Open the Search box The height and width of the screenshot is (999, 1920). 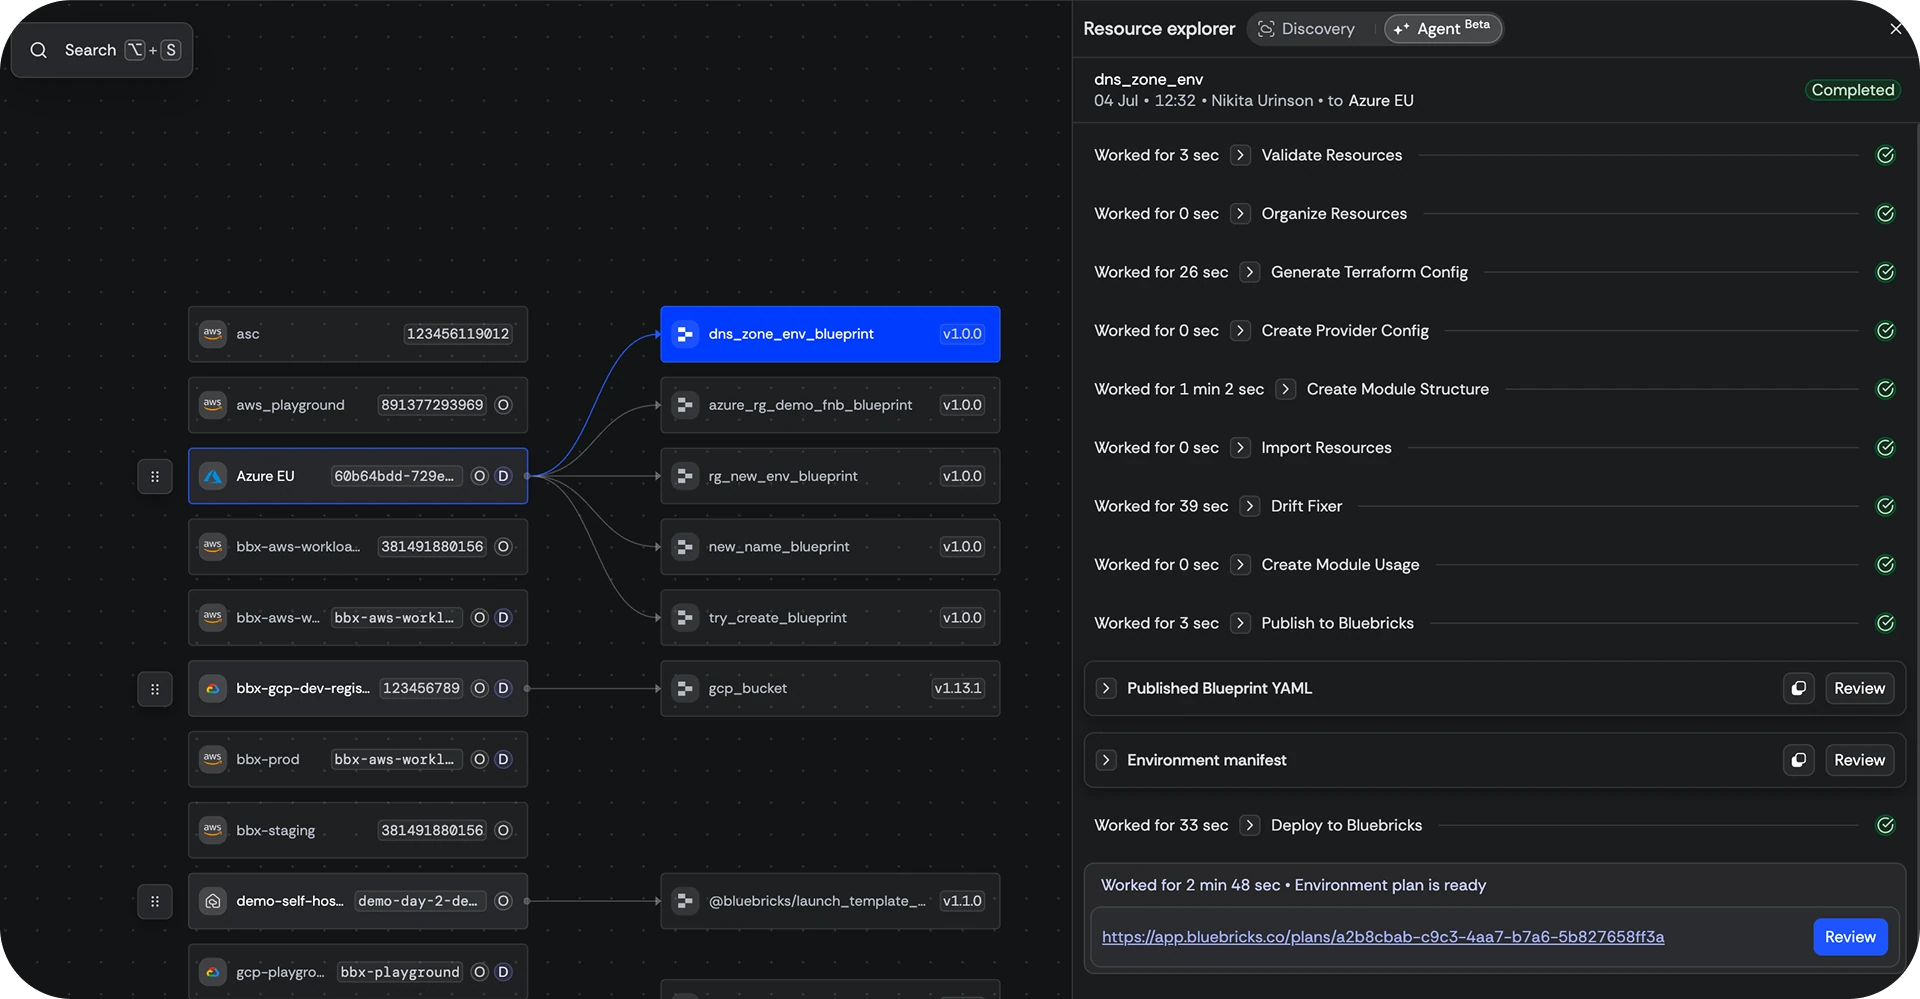[x=102, y=50]
